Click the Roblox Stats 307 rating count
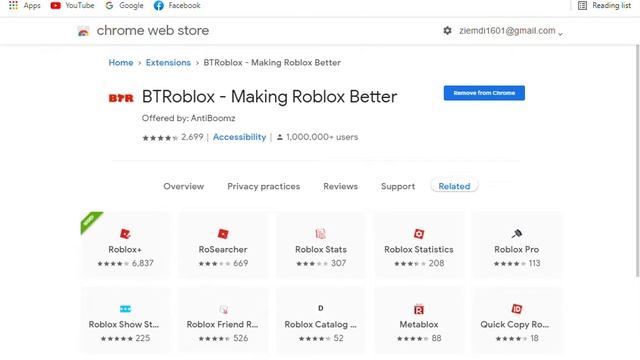The image size is (640, 360). [338, 263]
